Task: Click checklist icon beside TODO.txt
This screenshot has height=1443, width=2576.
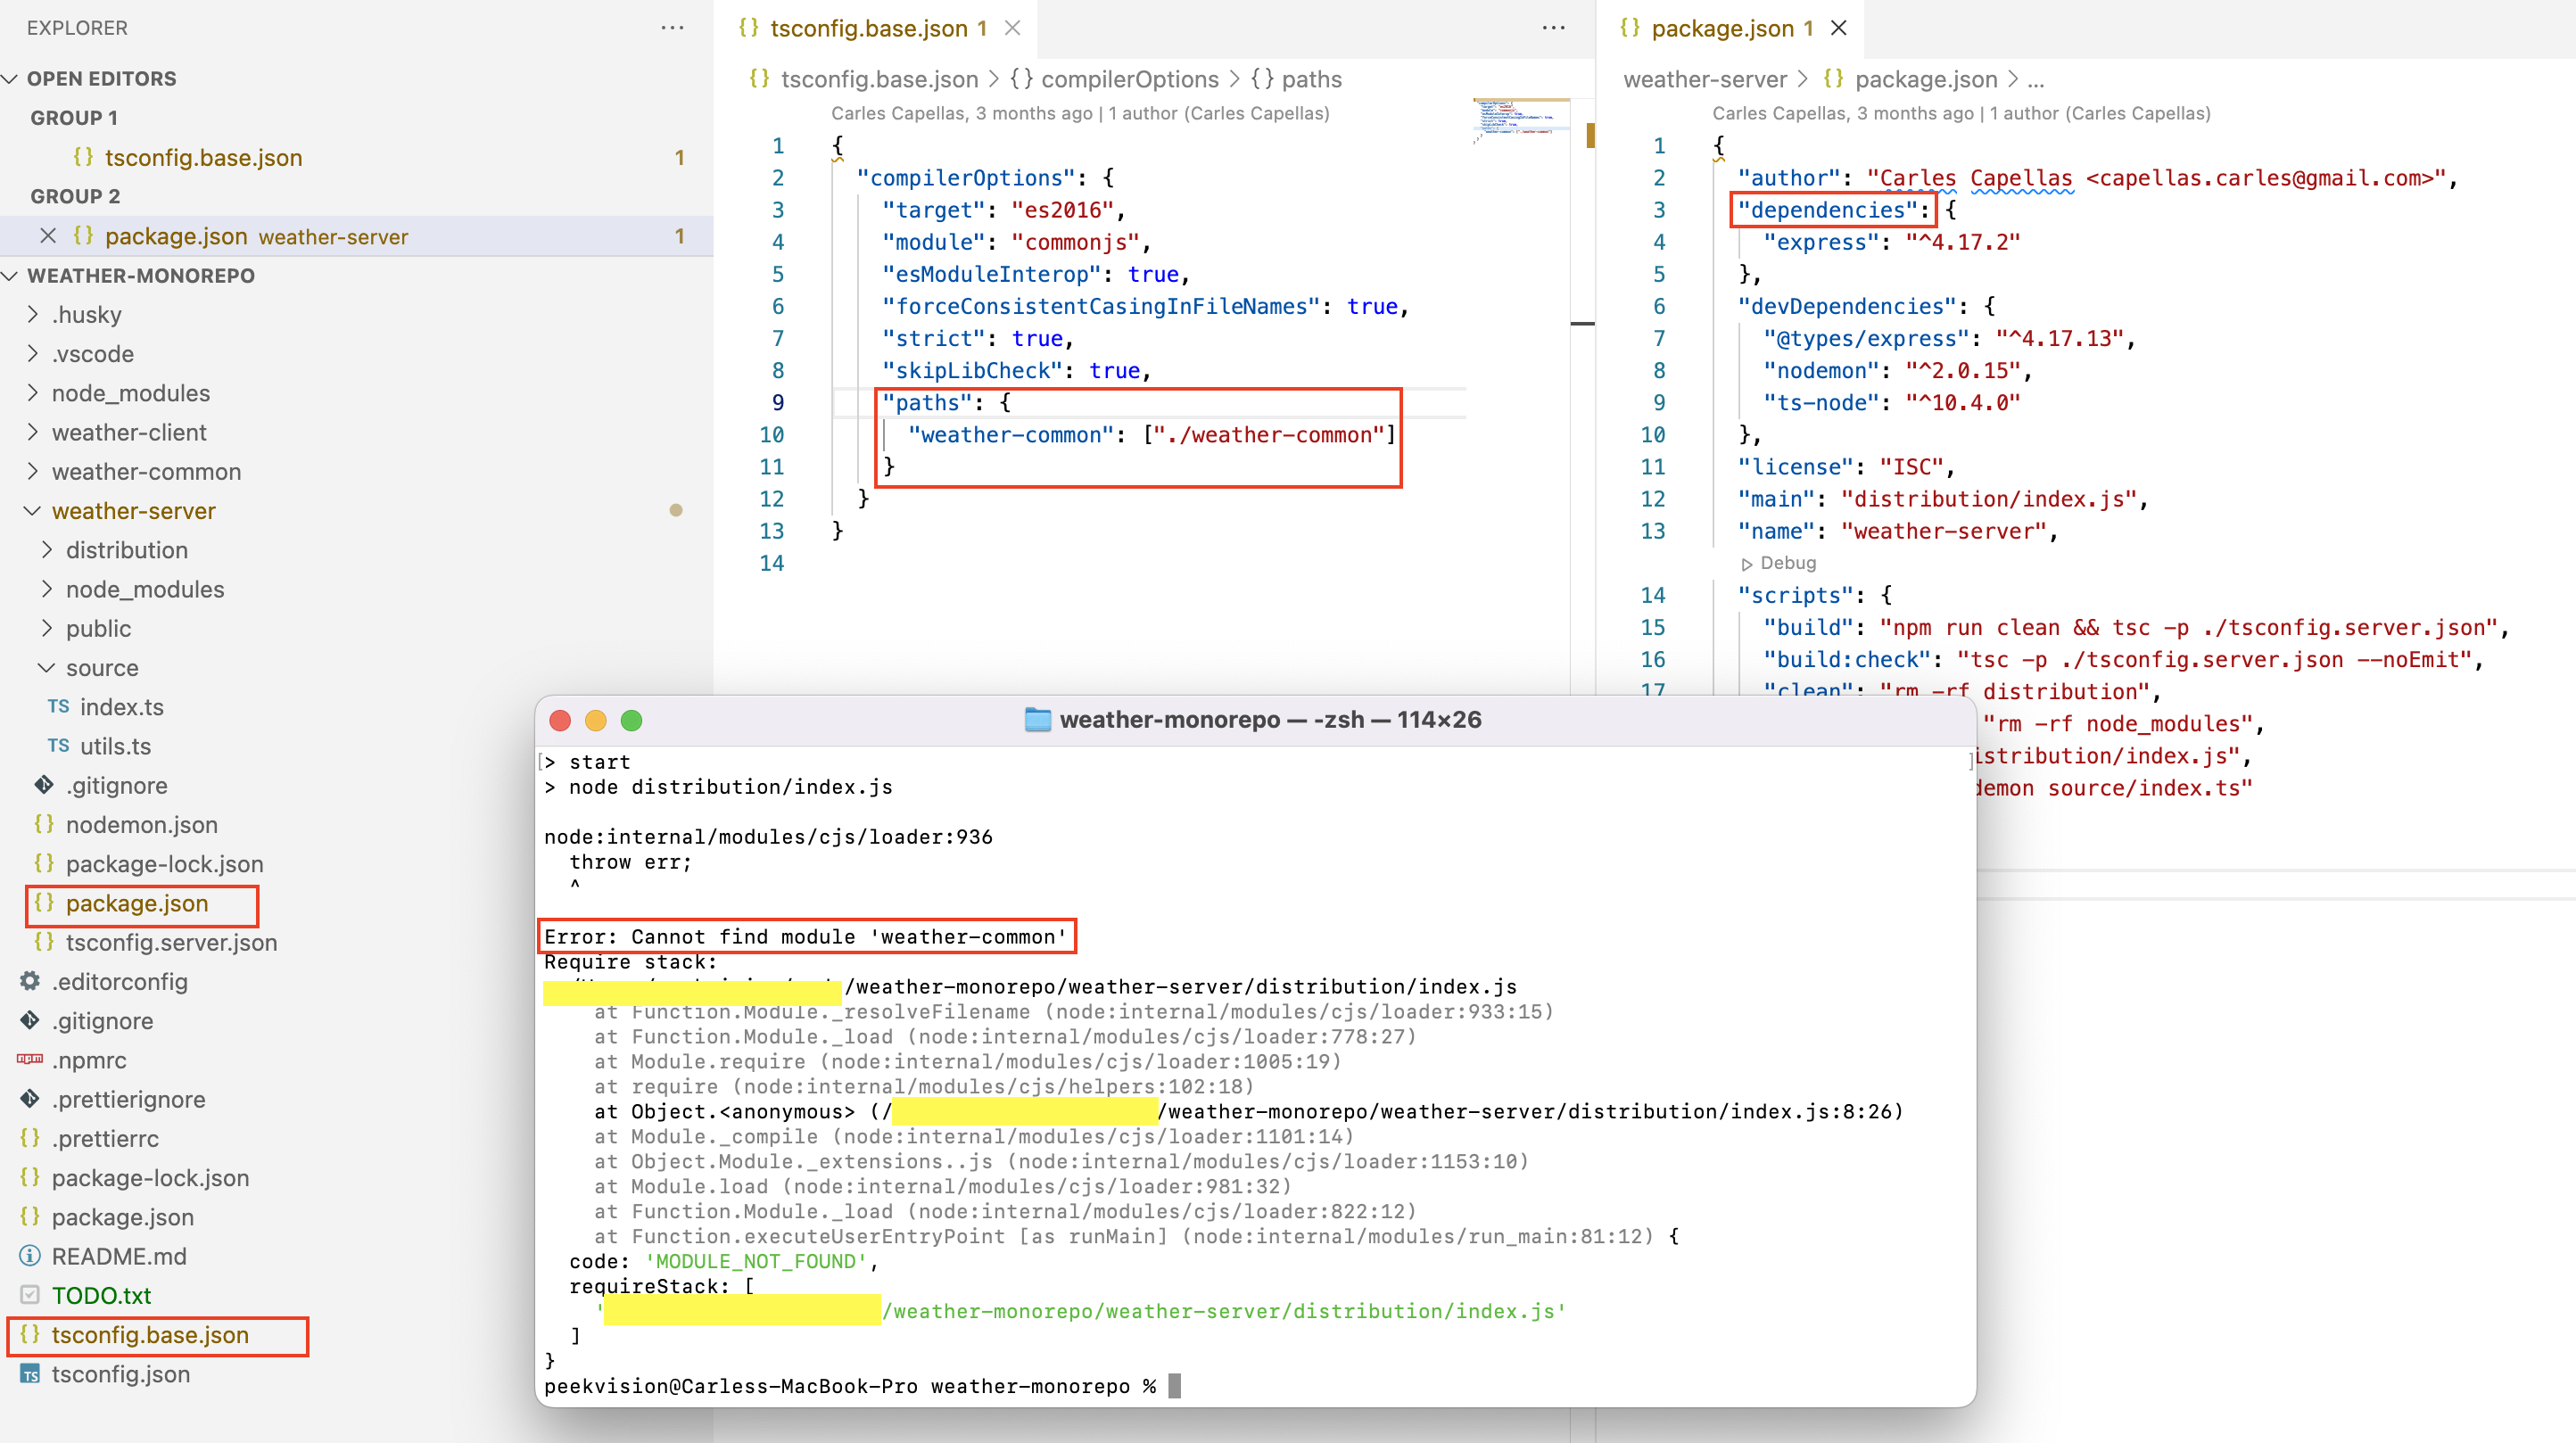Action: (30, 1295)
